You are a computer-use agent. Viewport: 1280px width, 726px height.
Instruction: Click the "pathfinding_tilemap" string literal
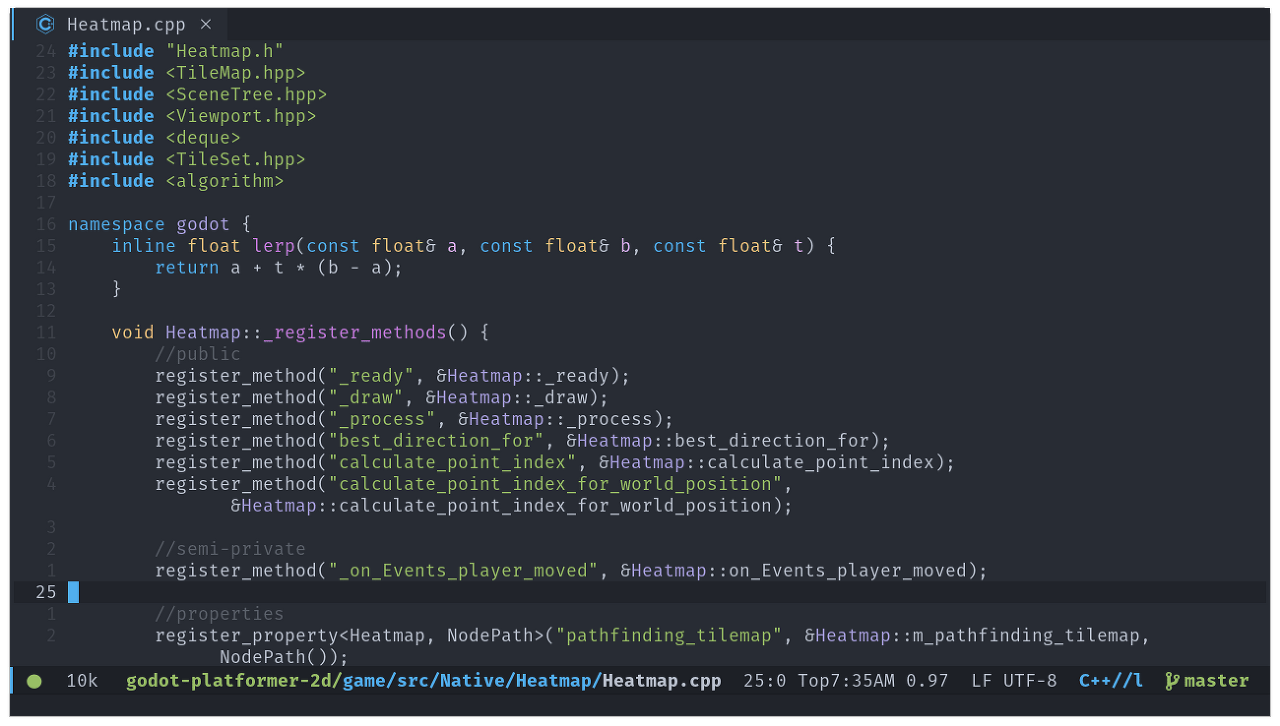pos(668,636)
